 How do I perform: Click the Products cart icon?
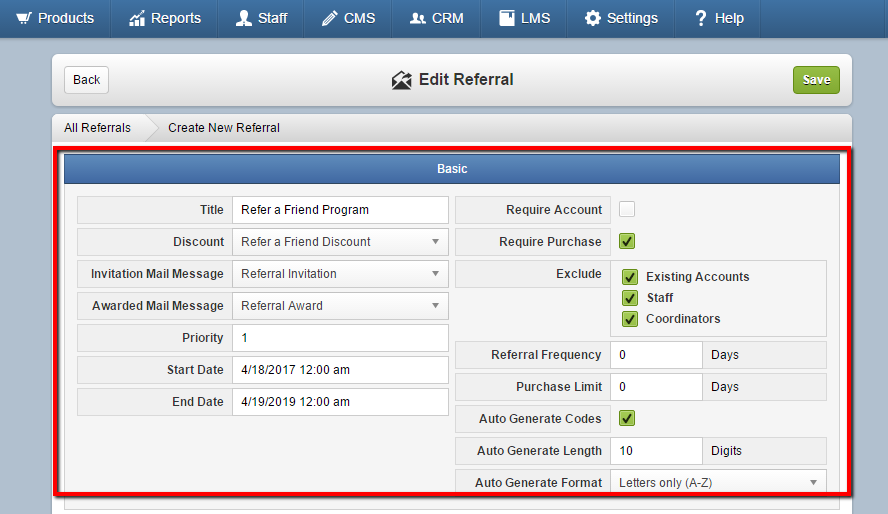click(x=24, y=18)
